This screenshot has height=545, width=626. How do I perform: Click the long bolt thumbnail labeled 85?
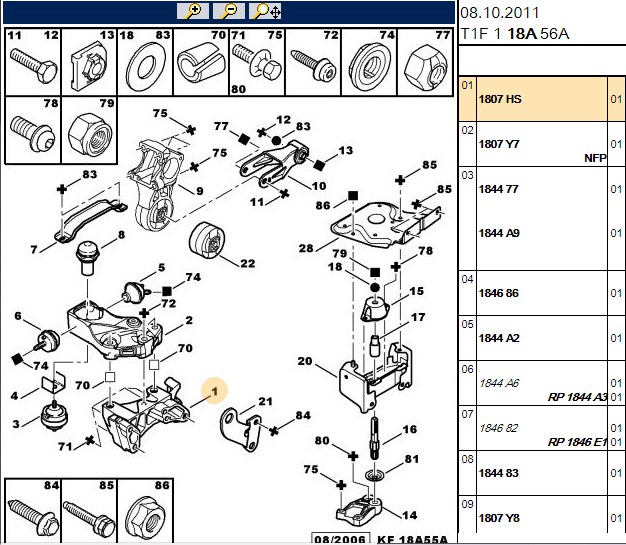coord(89,511)
